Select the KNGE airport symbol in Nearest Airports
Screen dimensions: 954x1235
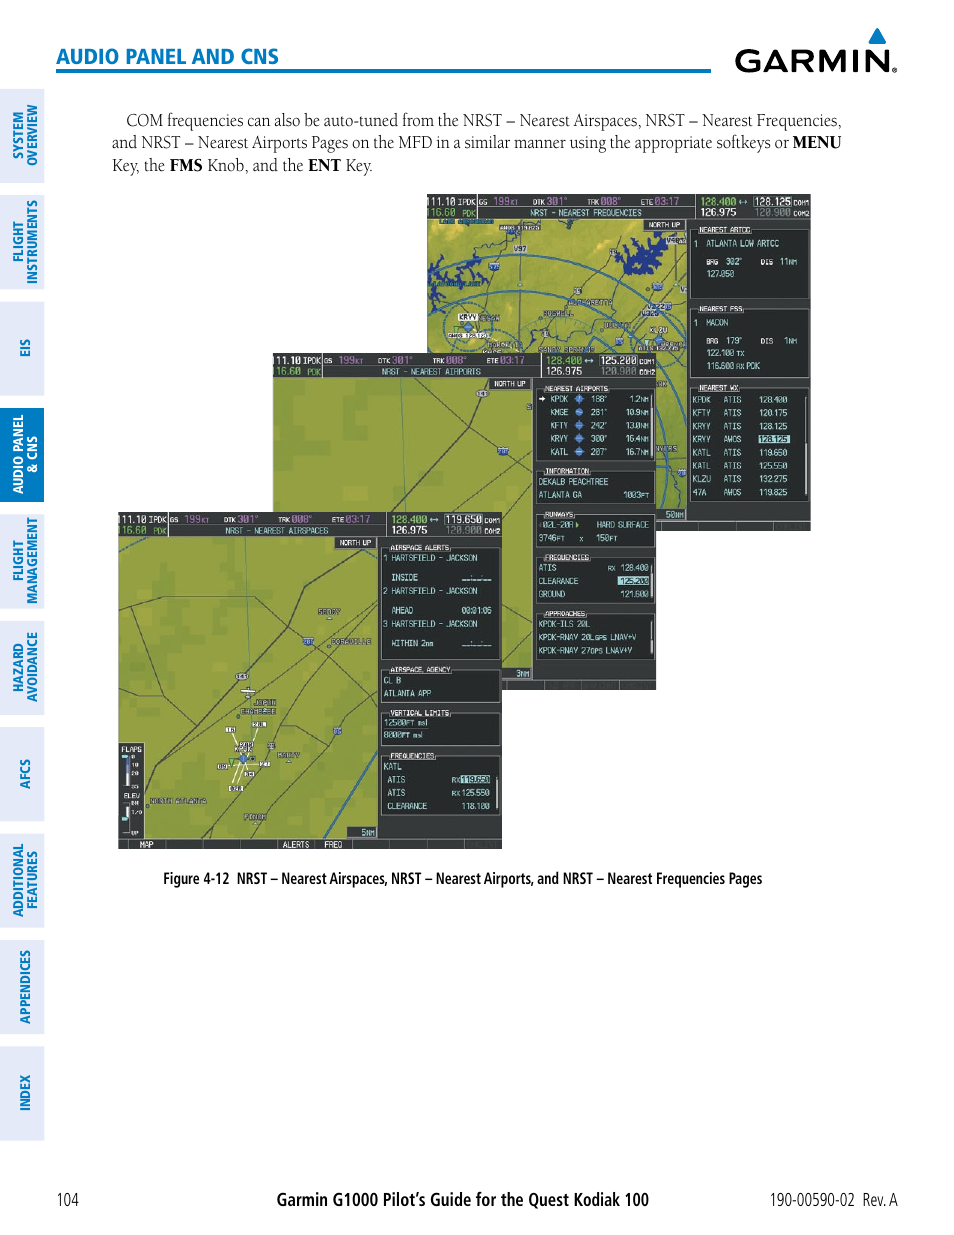[579, 412]
